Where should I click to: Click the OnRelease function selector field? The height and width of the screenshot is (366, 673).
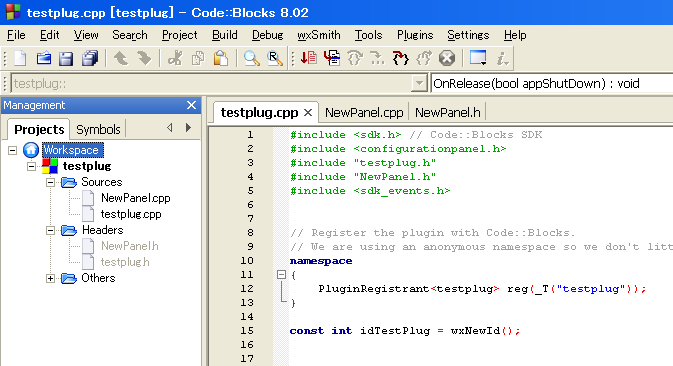click(x=552, y=83)
